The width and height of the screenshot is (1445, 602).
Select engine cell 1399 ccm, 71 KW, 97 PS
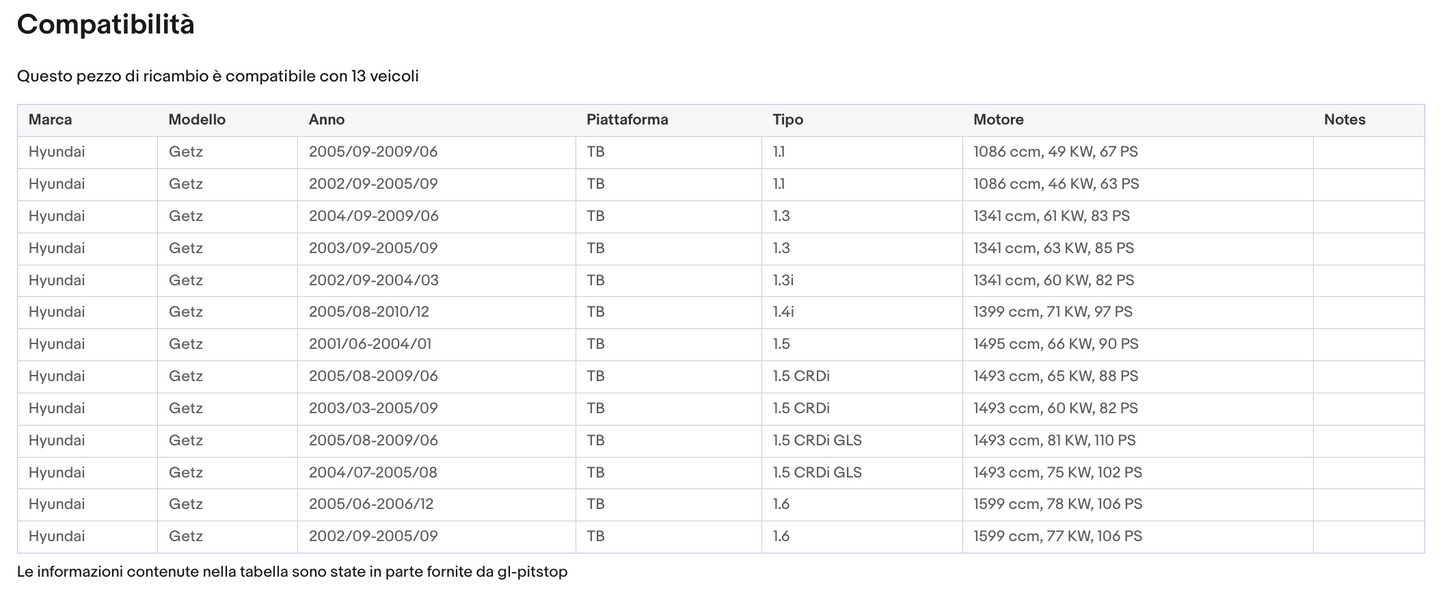pyautogui.click(x=1052, y=312)
